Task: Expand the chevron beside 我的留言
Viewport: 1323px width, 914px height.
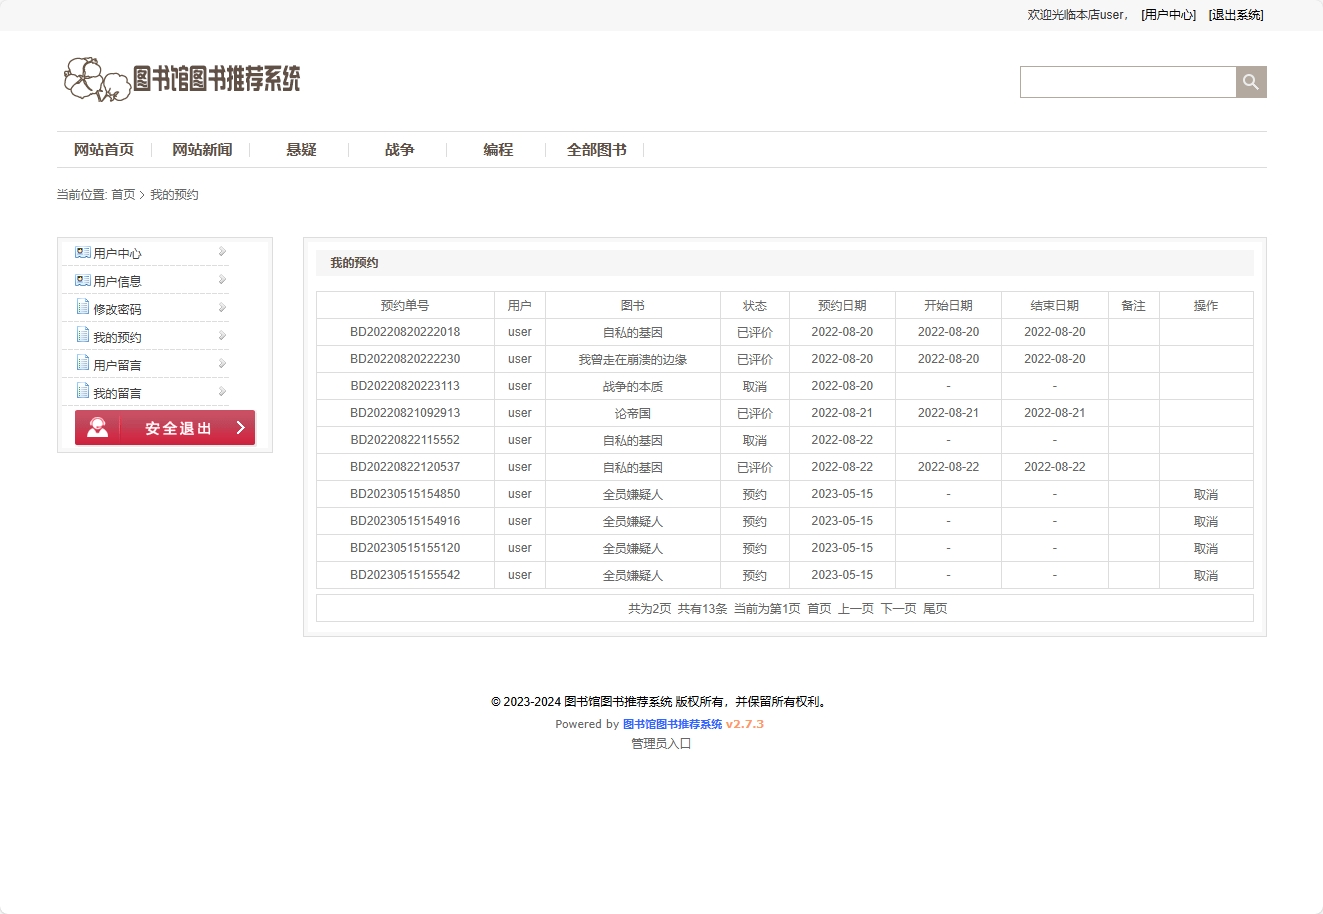Action: coord(222,391)
